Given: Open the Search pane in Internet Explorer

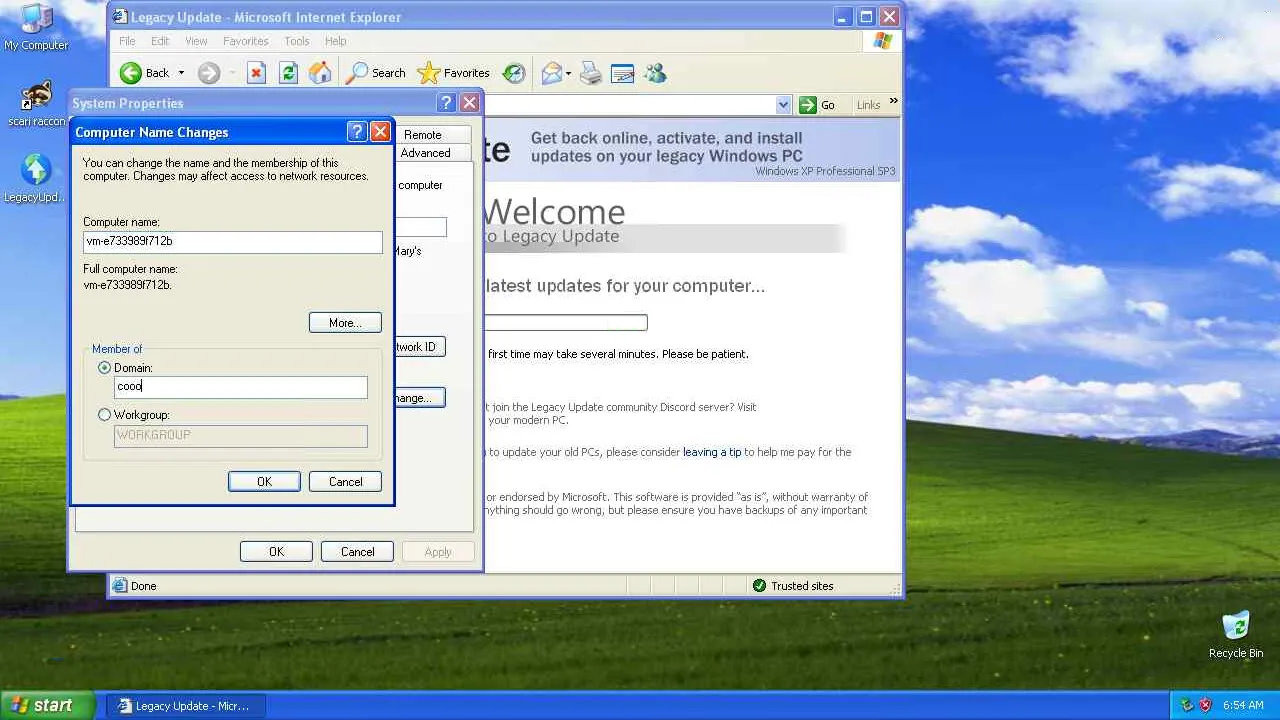Looking at the screenshot, I should click(x=375, y=73).
